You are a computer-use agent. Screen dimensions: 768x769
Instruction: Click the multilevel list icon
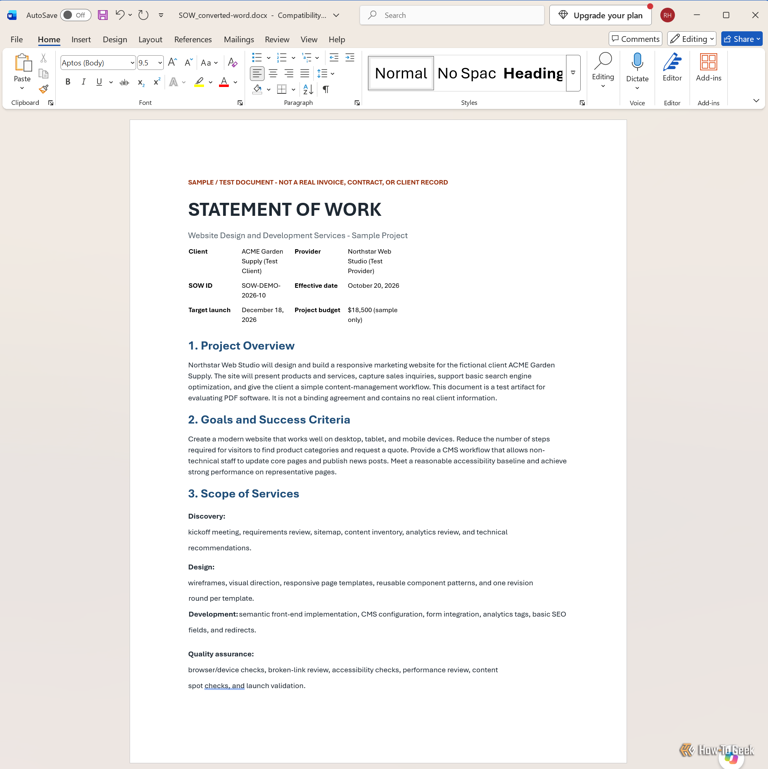point(307,57)
